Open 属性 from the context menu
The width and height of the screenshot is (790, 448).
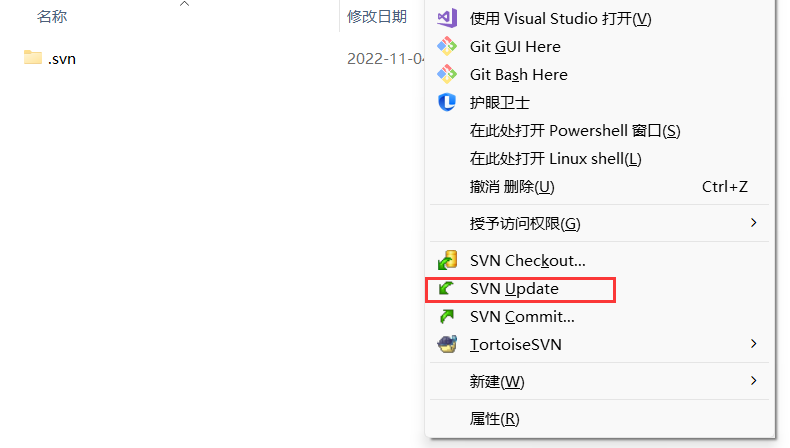click(494, 418)
